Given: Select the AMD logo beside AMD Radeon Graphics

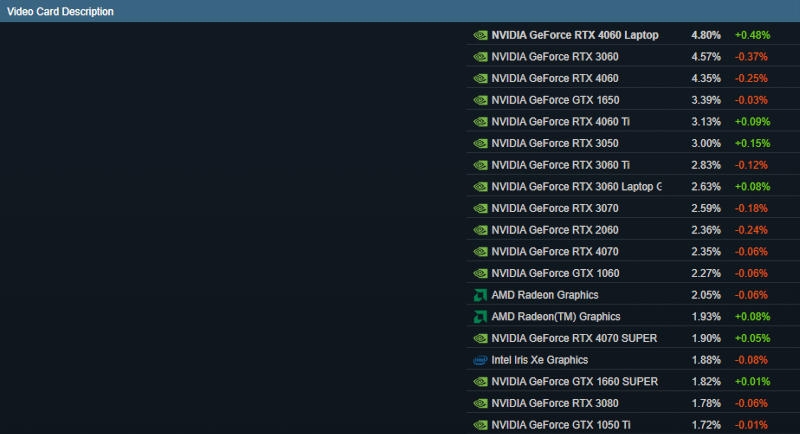Looking at the screenshot, I should [480, 295].
